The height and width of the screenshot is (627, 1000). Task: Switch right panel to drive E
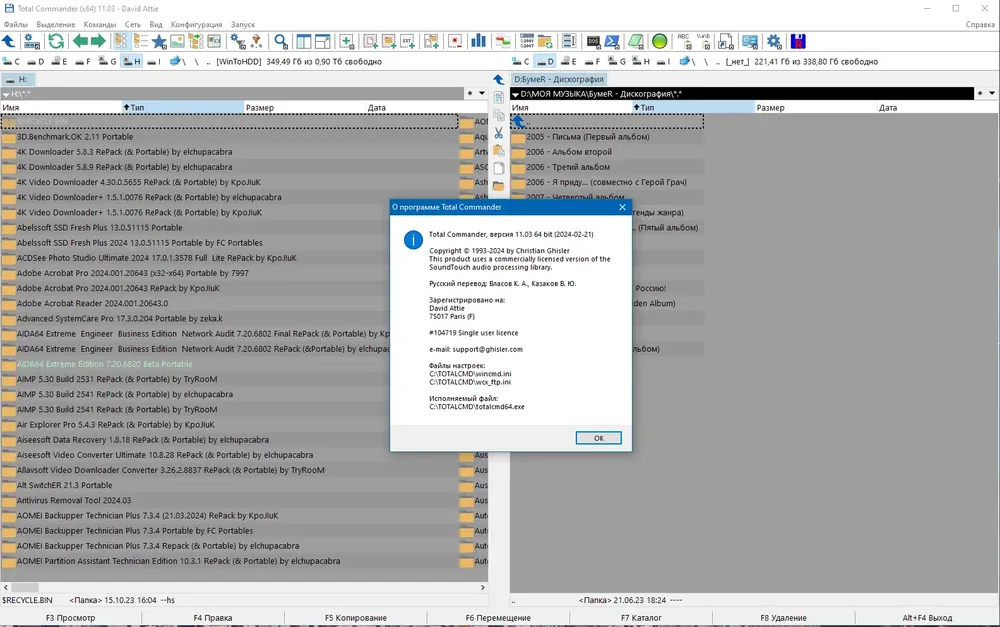click(568, 61)
